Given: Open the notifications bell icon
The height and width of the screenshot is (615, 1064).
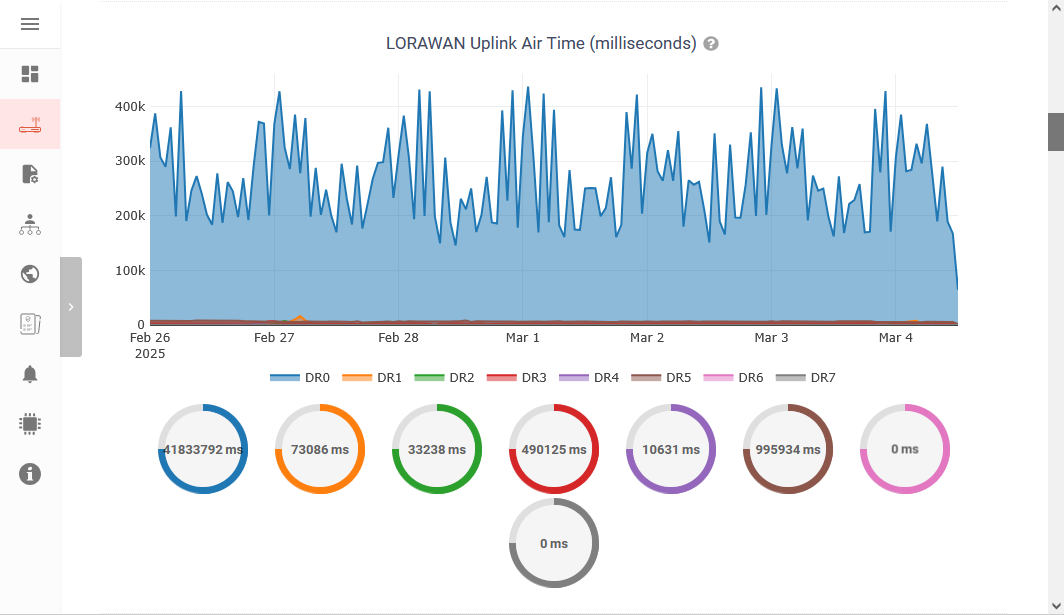Looking at the screenshot, I should point(30,374).
